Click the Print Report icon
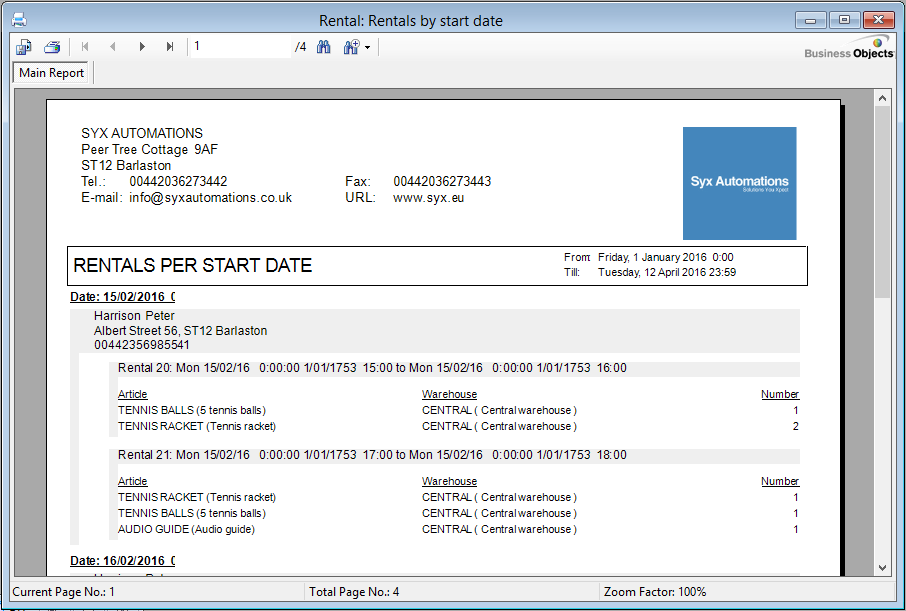Screen dimensions: 906x611 click(x=52, y=47)
